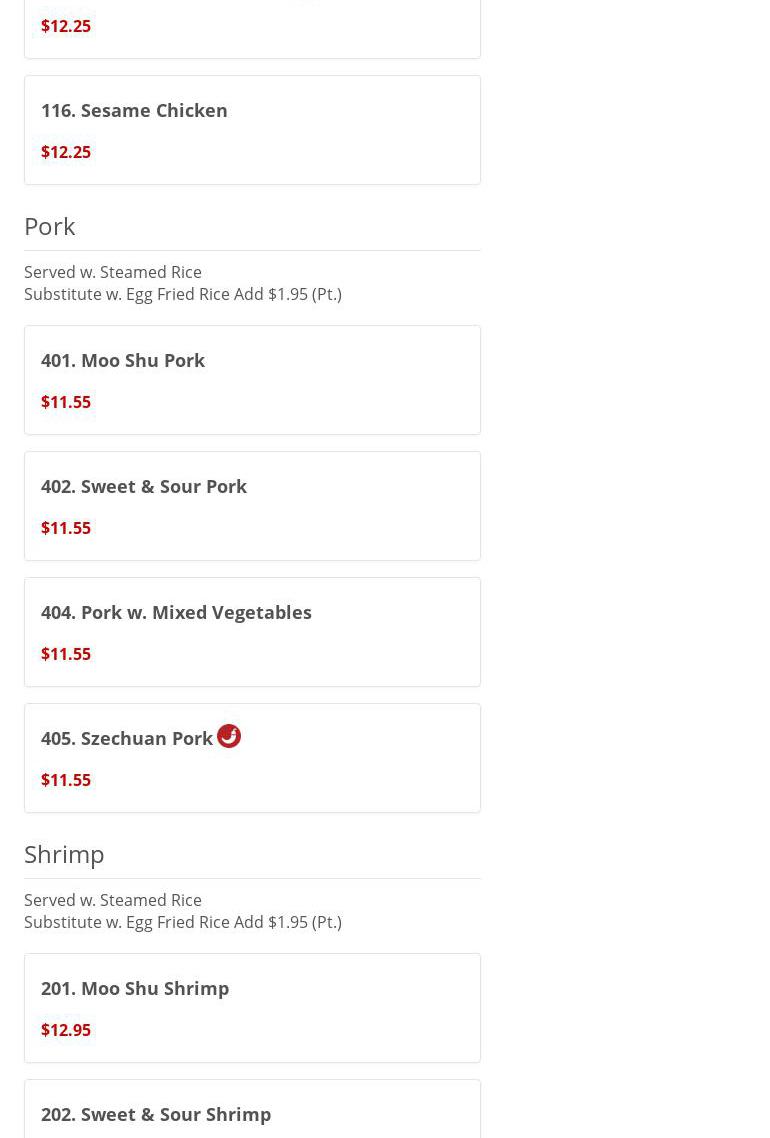This screenshot has height=1138, width=770.
Task: Add 201. Moo Shu Shrimp
Action: click(135, 989)
